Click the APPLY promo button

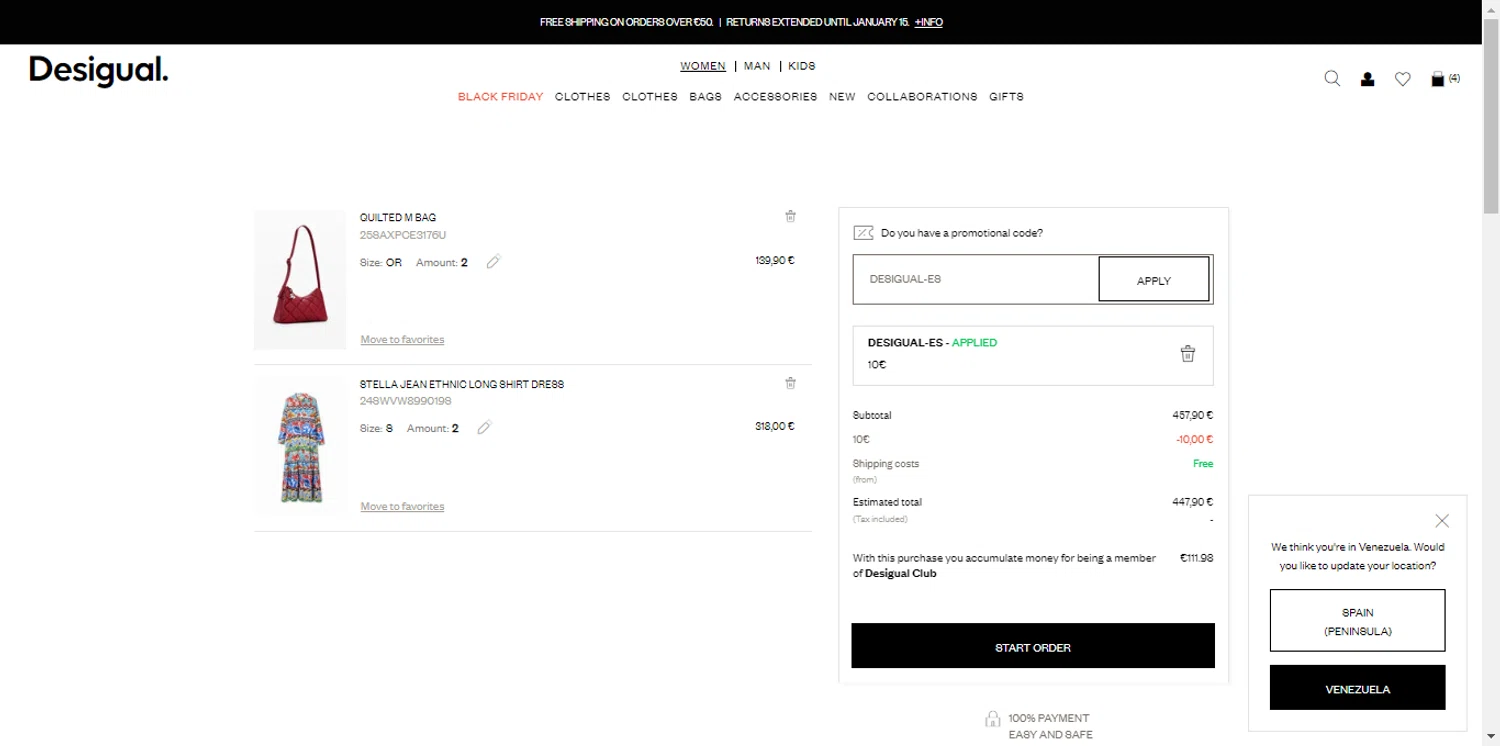pos(1154,279)
